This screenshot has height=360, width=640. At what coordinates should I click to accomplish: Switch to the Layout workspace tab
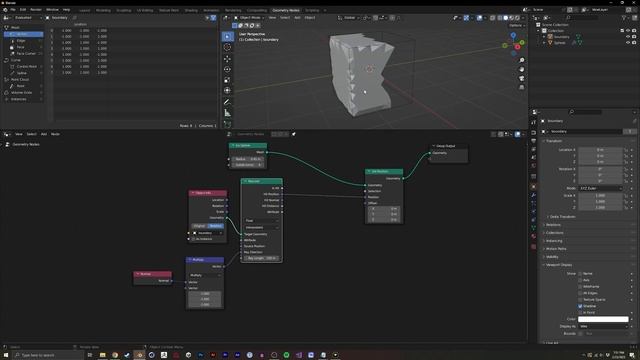click(85, 10)
